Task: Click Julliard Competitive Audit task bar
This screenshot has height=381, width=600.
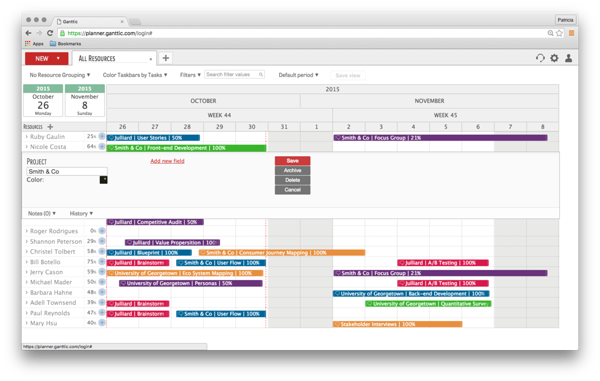Action: 155,222
